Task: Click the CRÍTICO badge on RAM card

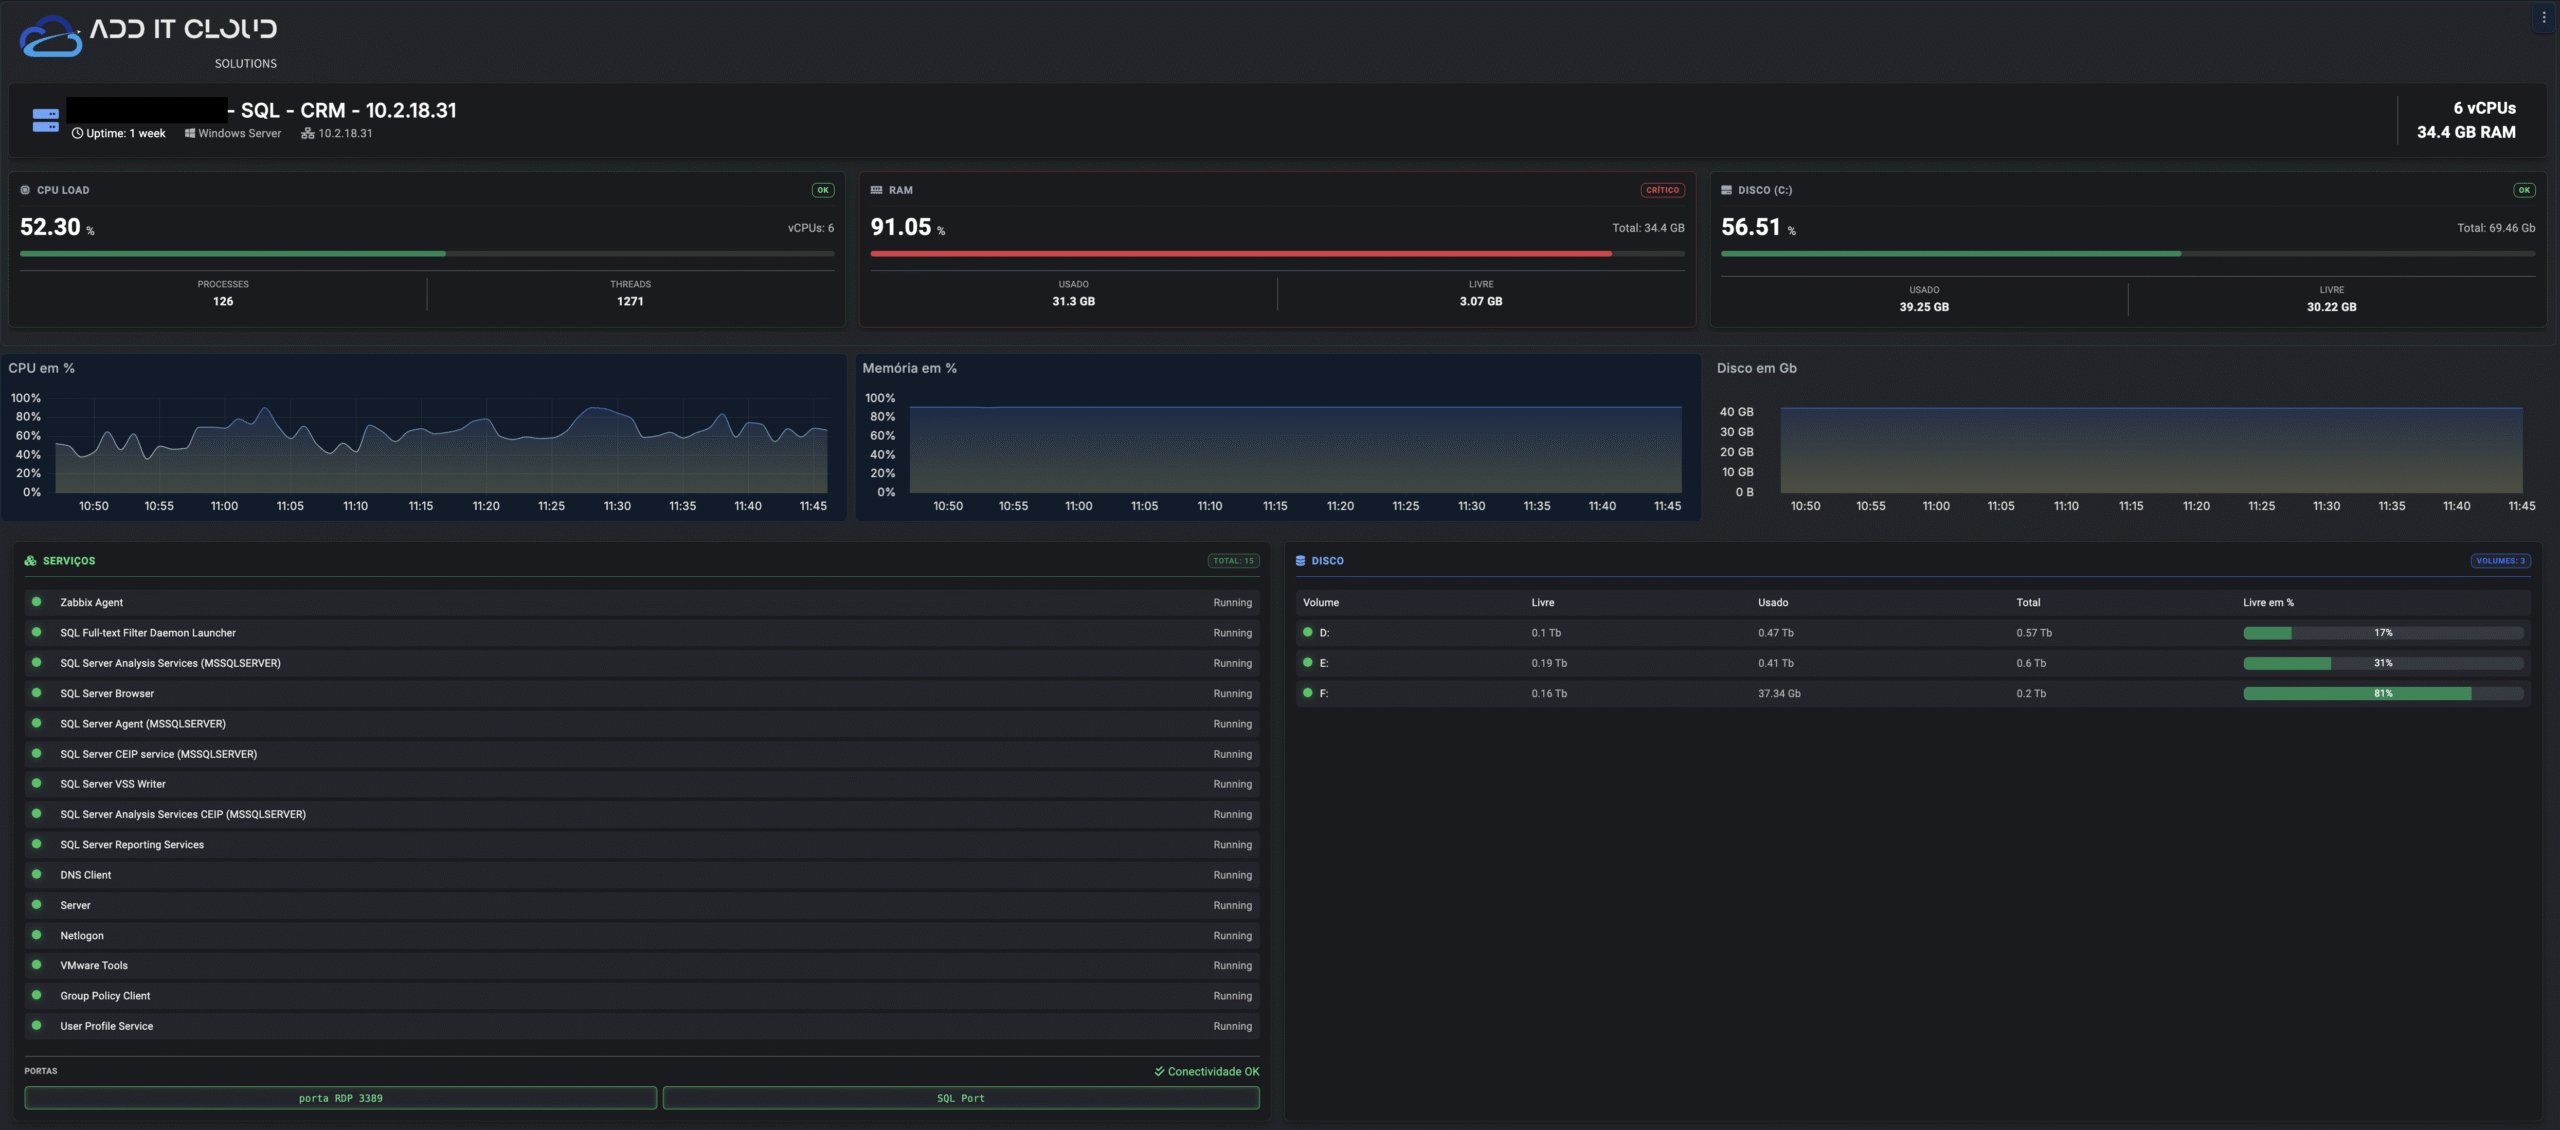Action: pyautogui.click(x=1662, y=190)
